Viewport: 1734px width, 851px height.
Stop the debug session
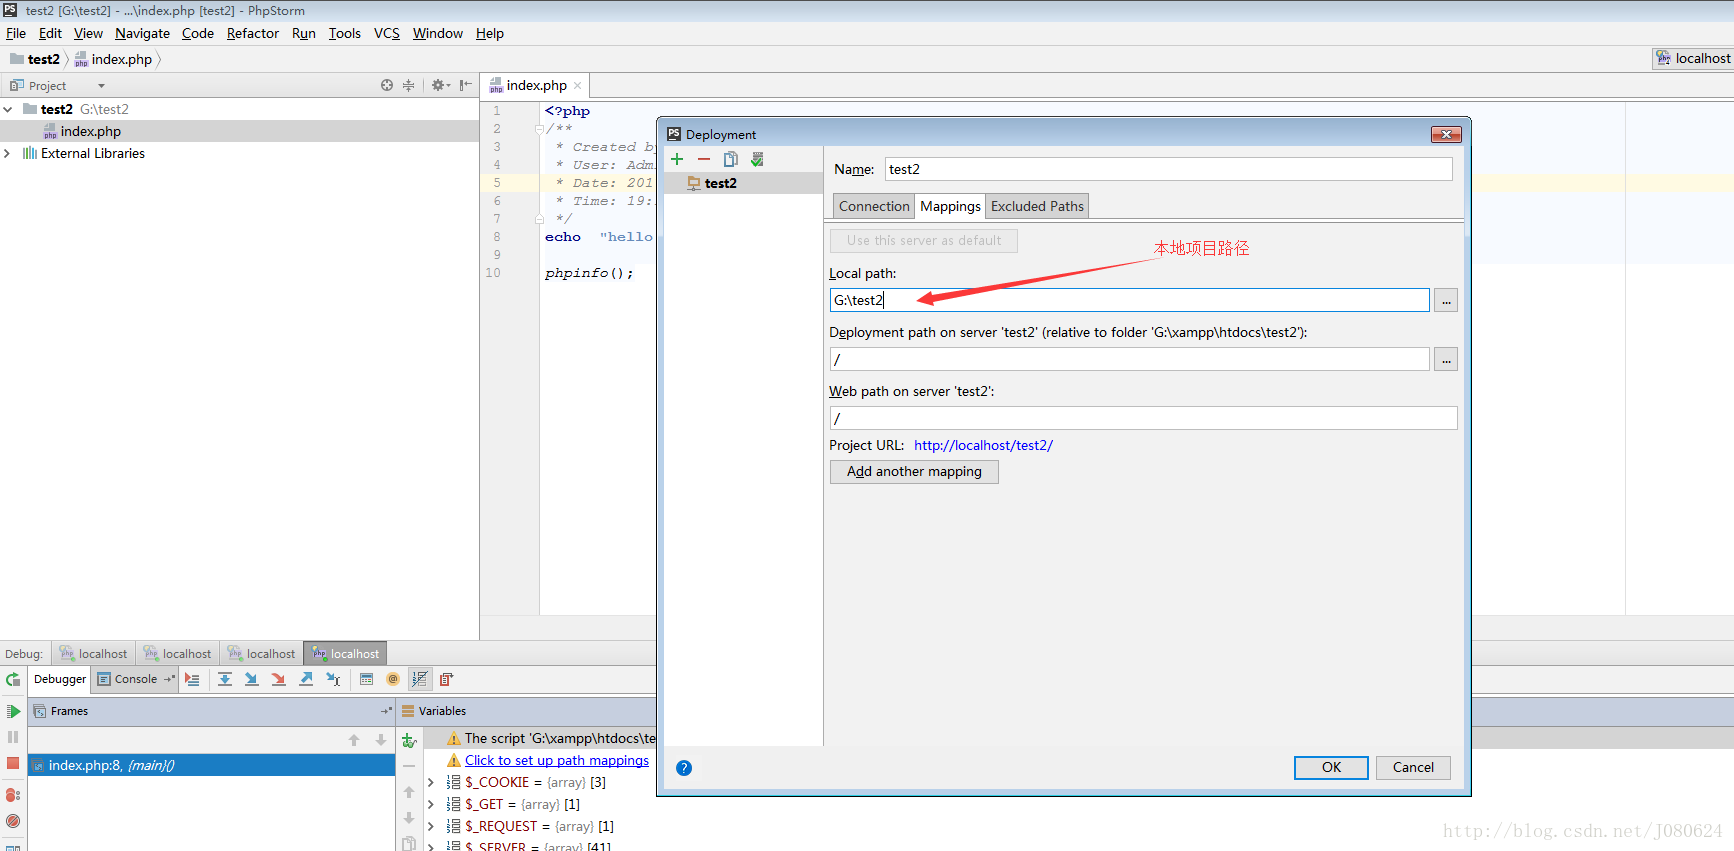pos(13,763)
